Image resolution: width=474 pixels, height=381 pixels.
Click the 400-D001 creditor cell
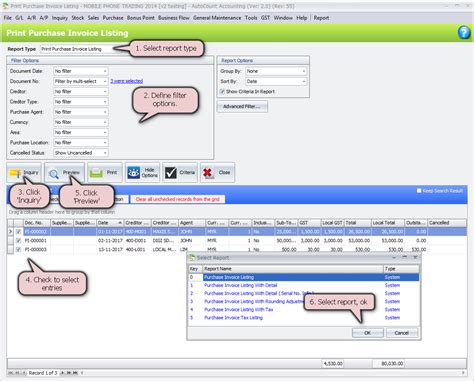coord(137,240)
